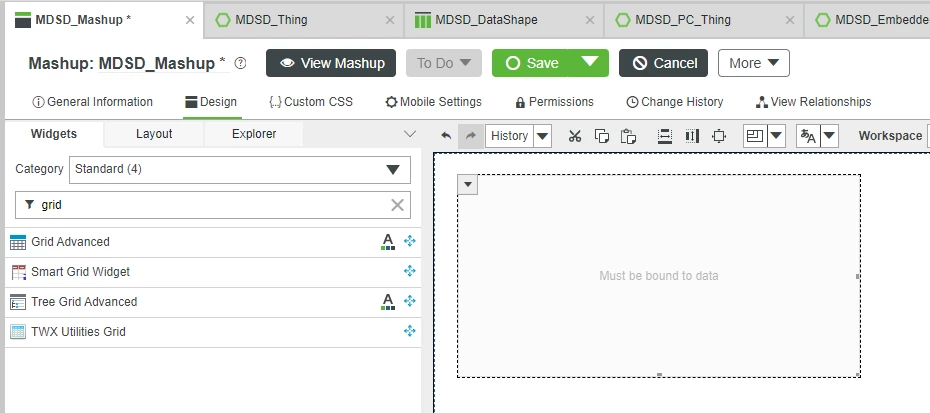Click the localization language icon button
This screenshot has height=413, width=930.
pyautogui.click(x=808, y=136)
